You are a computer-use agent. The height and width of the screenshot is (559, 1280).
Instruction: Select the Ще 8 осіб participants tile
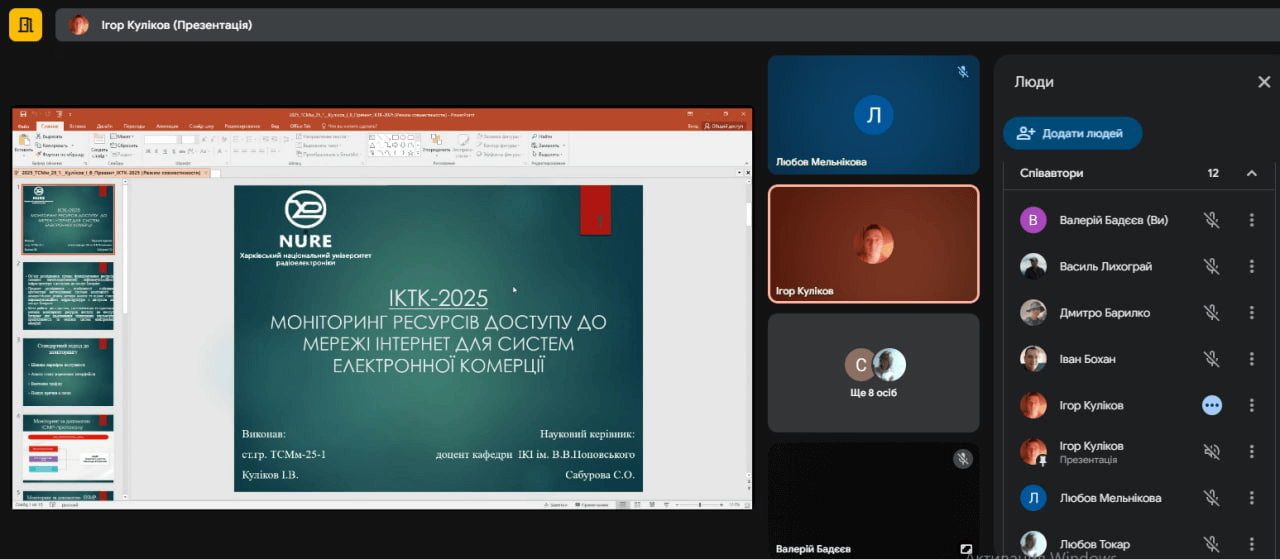(873, 372)
